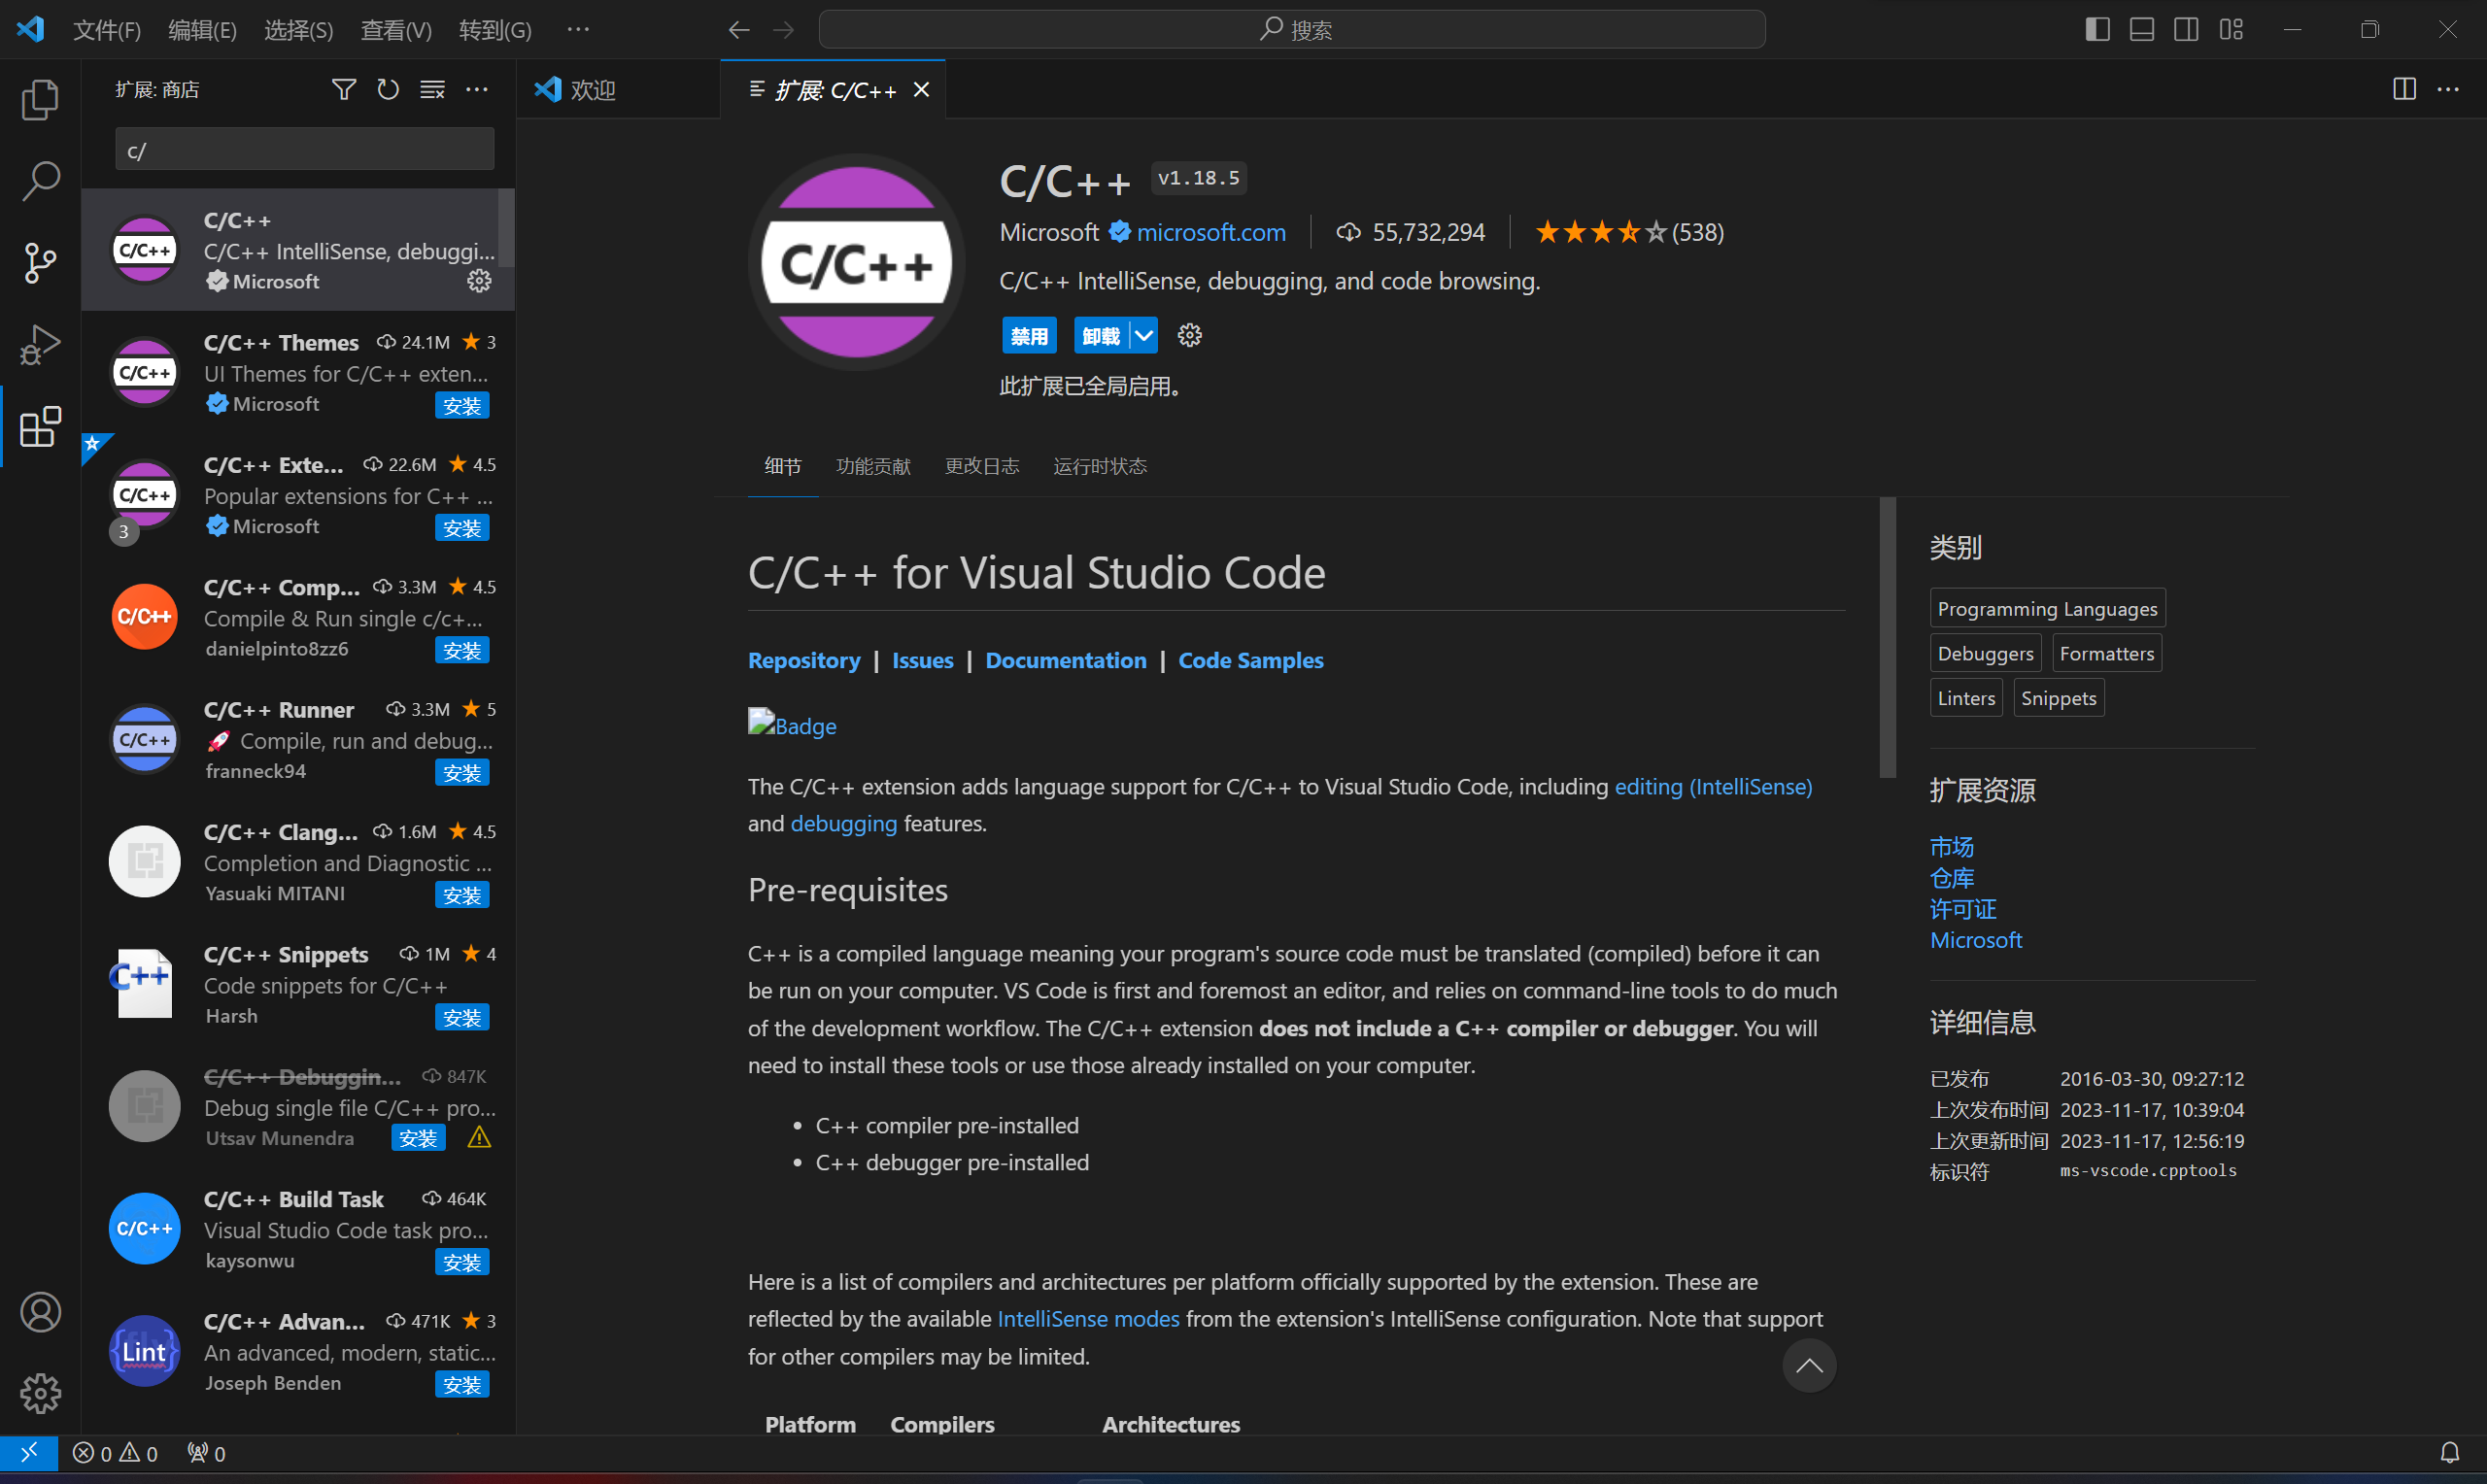Select the 更改日志 changelog tab

coord(981,466)
